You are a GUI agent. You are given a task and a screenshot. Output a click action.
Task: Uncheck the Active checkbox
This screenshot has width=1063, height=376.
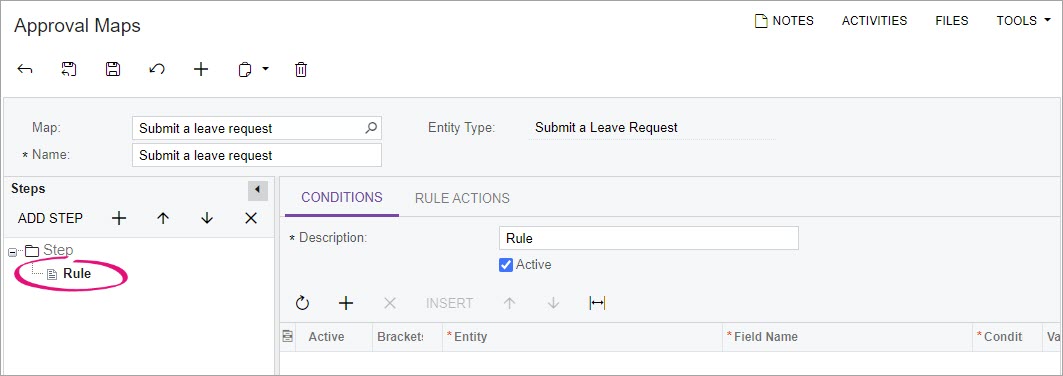click(x=506, y=265)
